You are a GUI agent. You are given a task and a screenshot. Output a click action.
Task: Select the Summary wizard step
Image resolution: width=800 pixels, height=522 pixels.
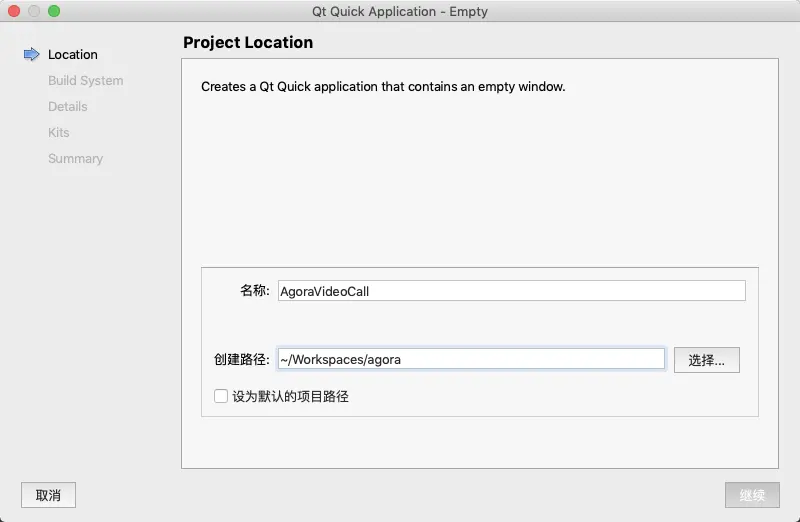point(75,159)
